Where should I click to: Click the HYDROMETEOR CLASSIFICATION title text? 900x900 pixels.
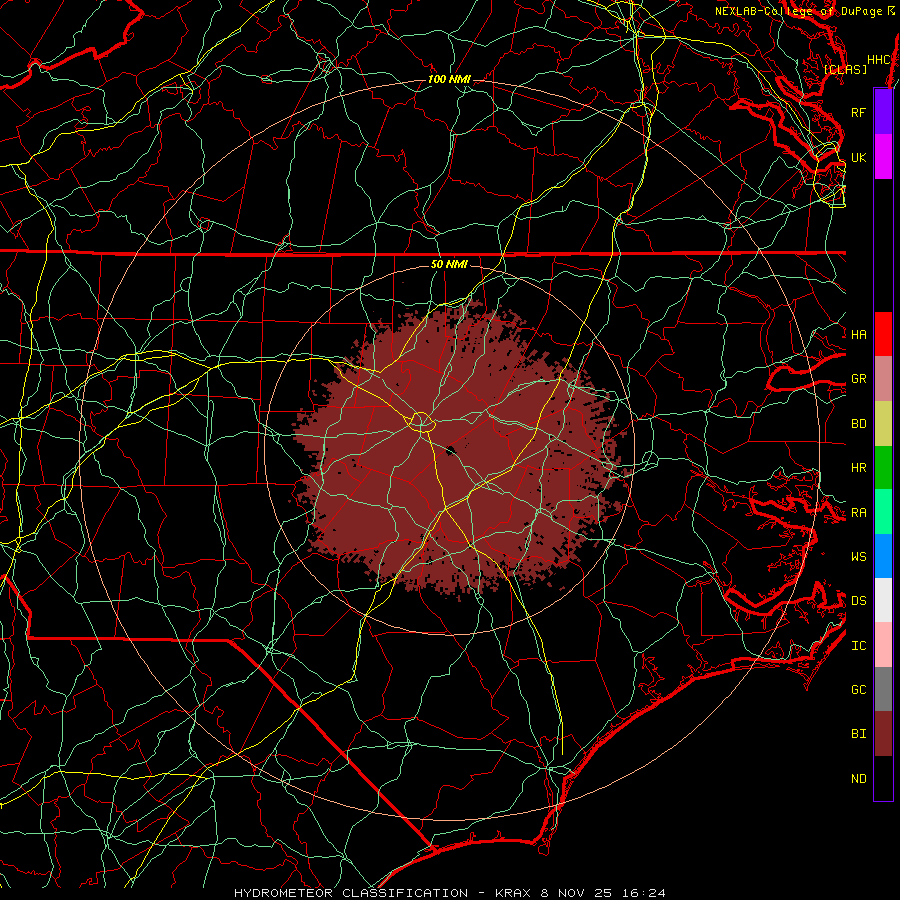(351, 893)
